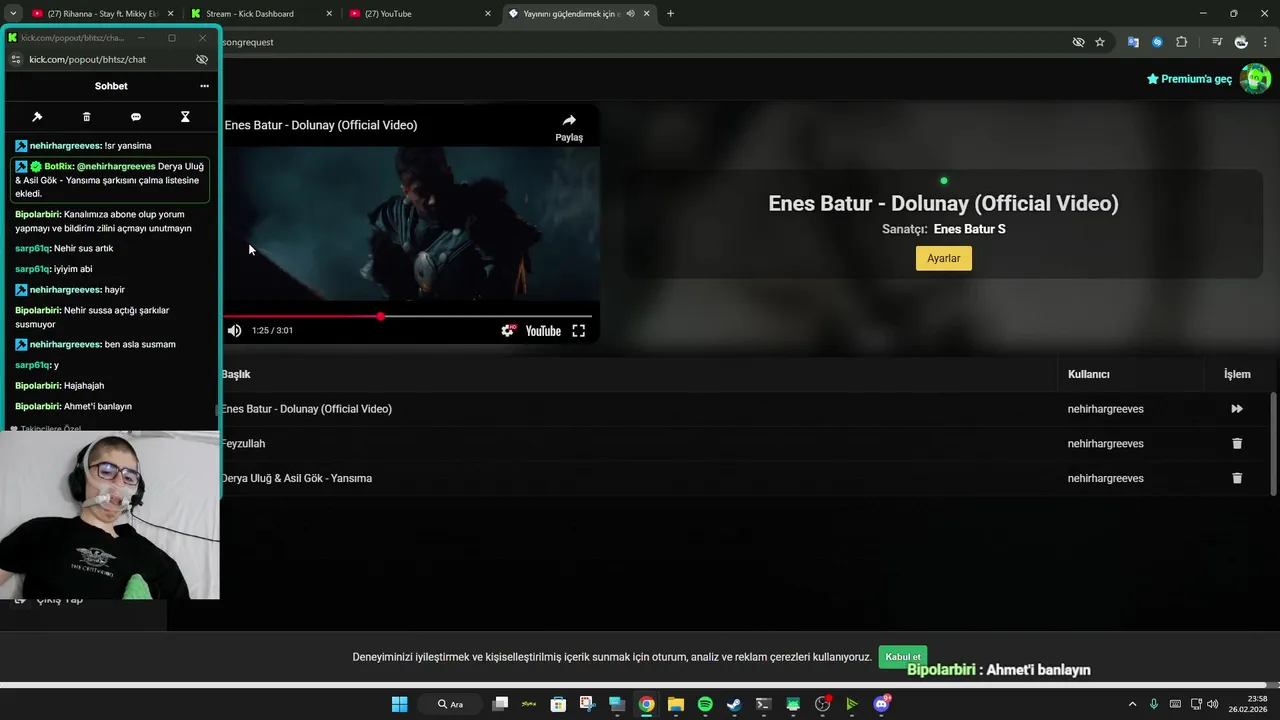Sort by the Başlık column header
1280x720 pixels.
236,374
